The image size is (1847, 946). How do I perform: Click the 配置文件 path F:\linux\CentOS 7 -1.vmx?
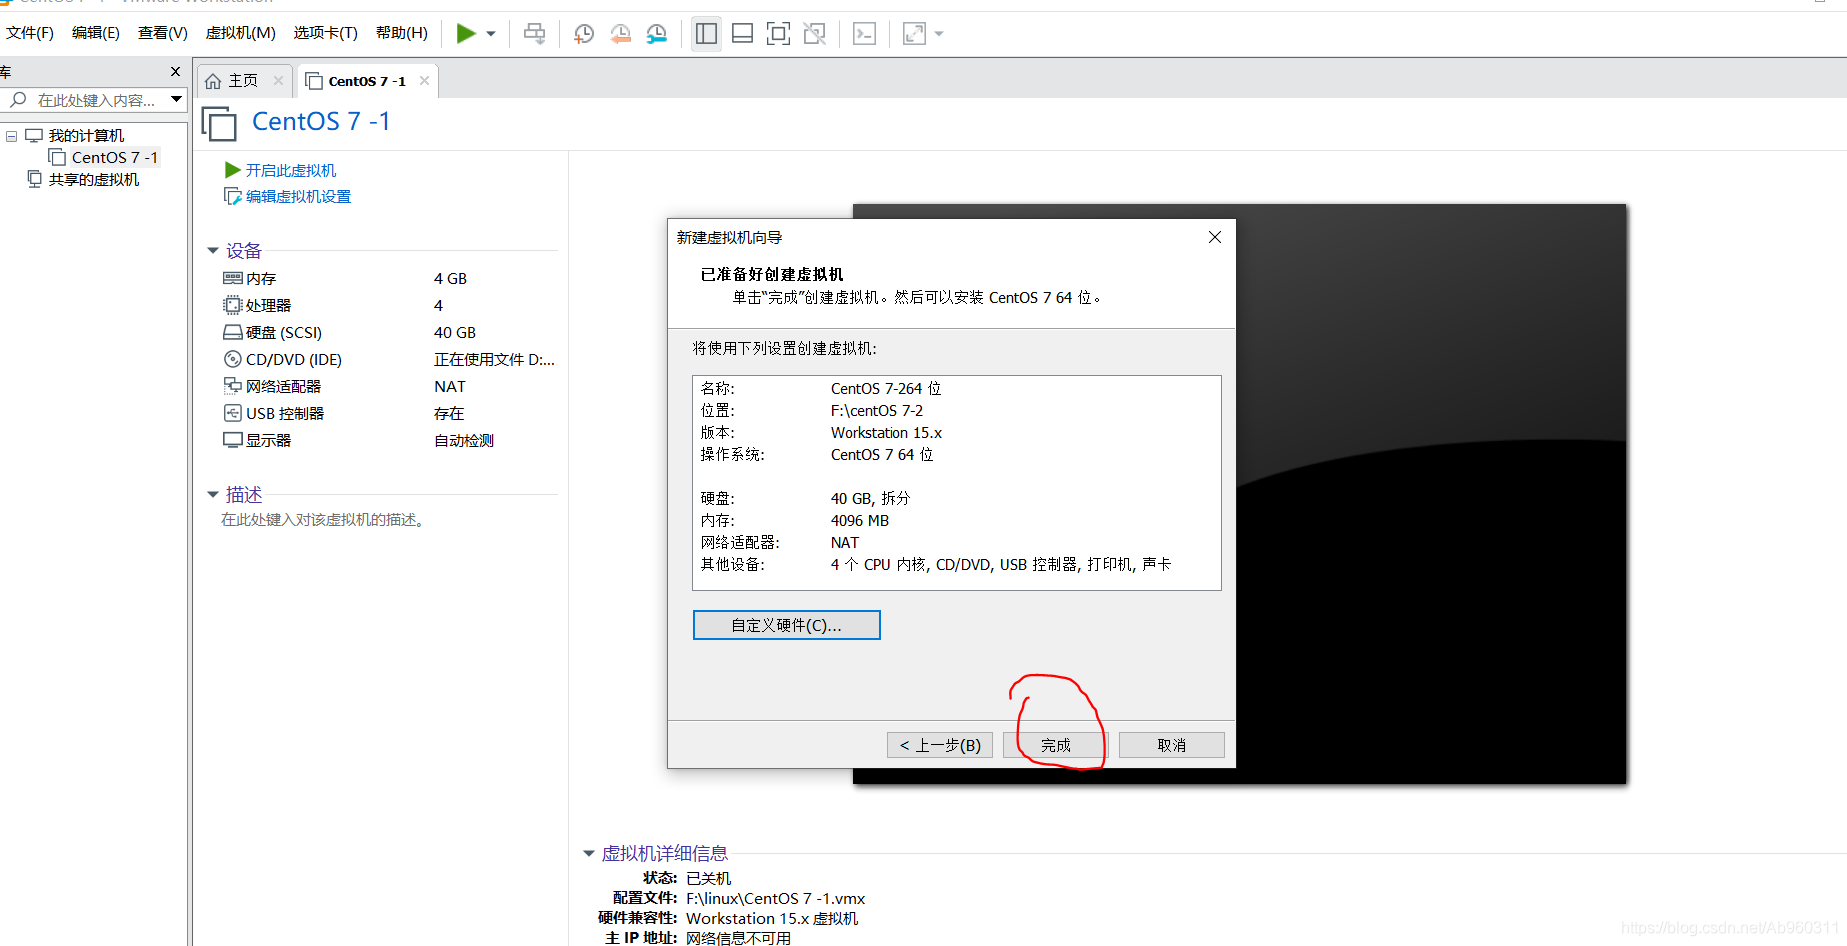click(x=776, y=899)
